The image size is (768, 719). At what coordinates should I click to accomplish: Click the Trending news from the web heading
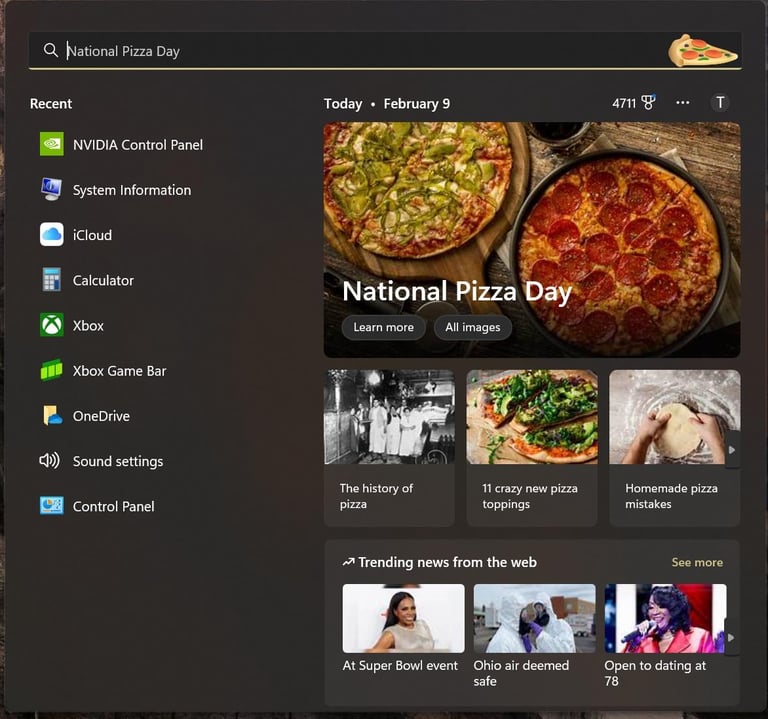pos(447,562)
